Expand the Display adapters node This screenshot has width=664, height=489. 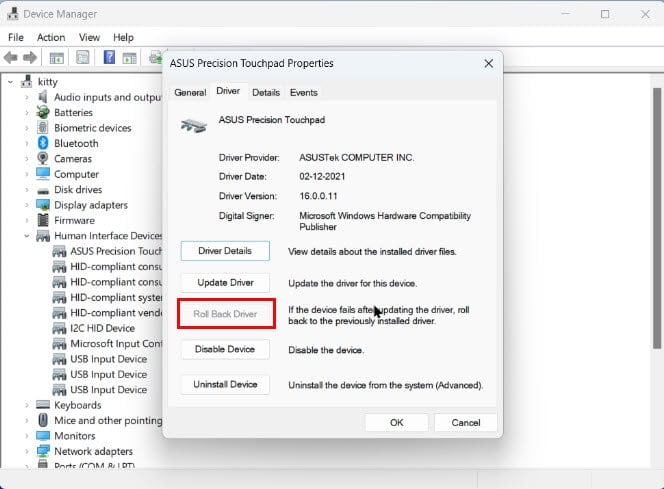tap(27, 205)
